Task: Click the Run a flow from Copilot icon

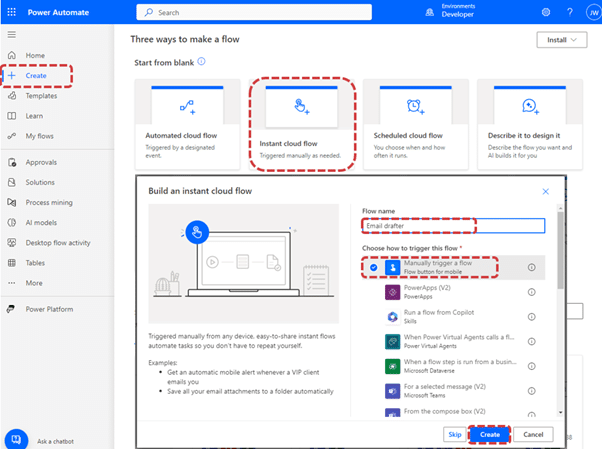Action: point(392,316)
